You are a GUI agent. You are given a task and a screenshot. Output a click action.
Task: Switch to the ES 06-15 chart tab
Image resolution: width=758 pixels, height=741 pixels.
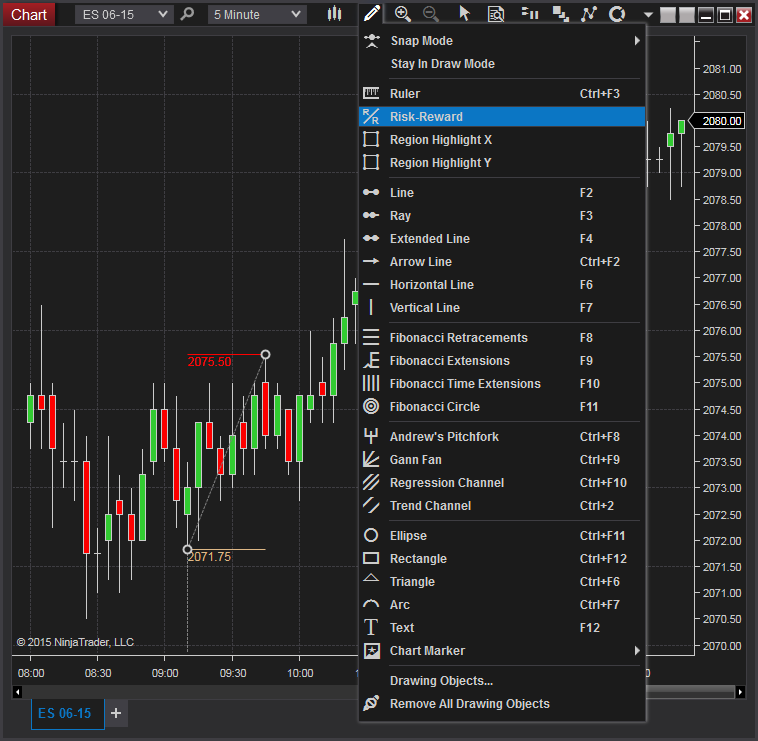[68, 713]
